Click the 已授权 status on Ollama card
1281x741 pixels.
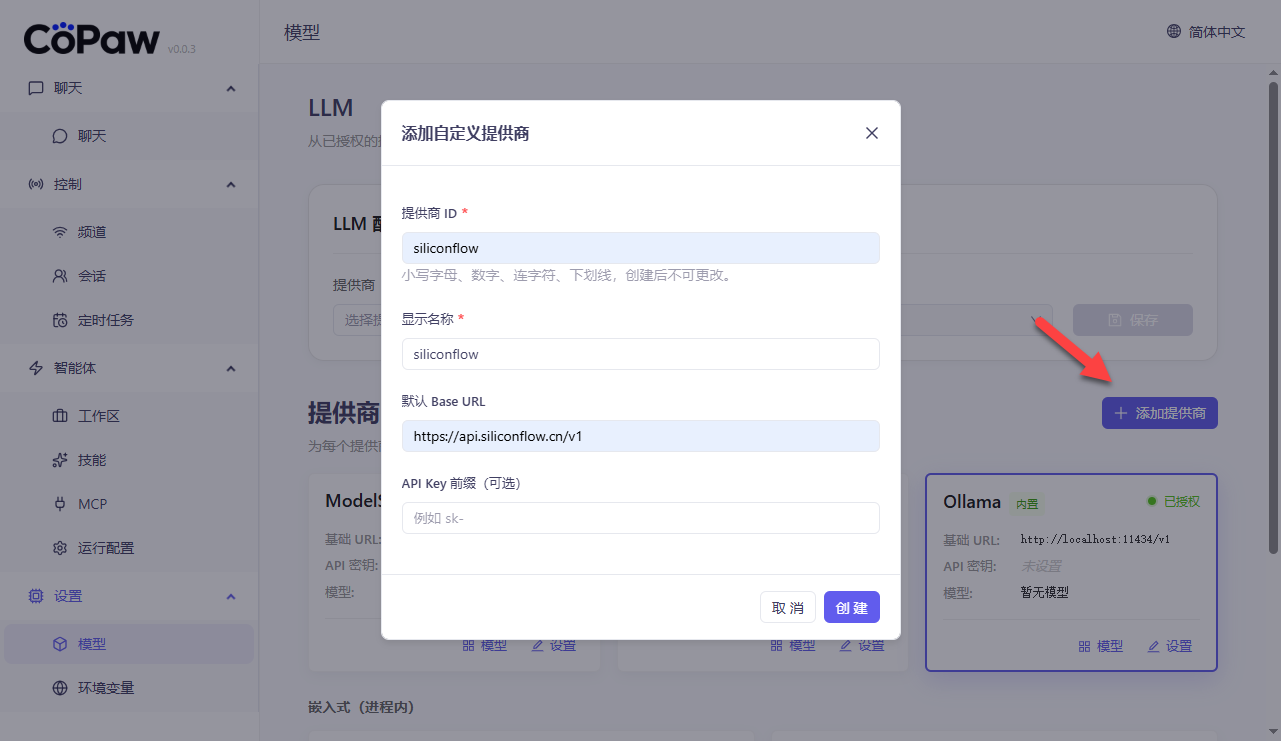pos(1173,501)
